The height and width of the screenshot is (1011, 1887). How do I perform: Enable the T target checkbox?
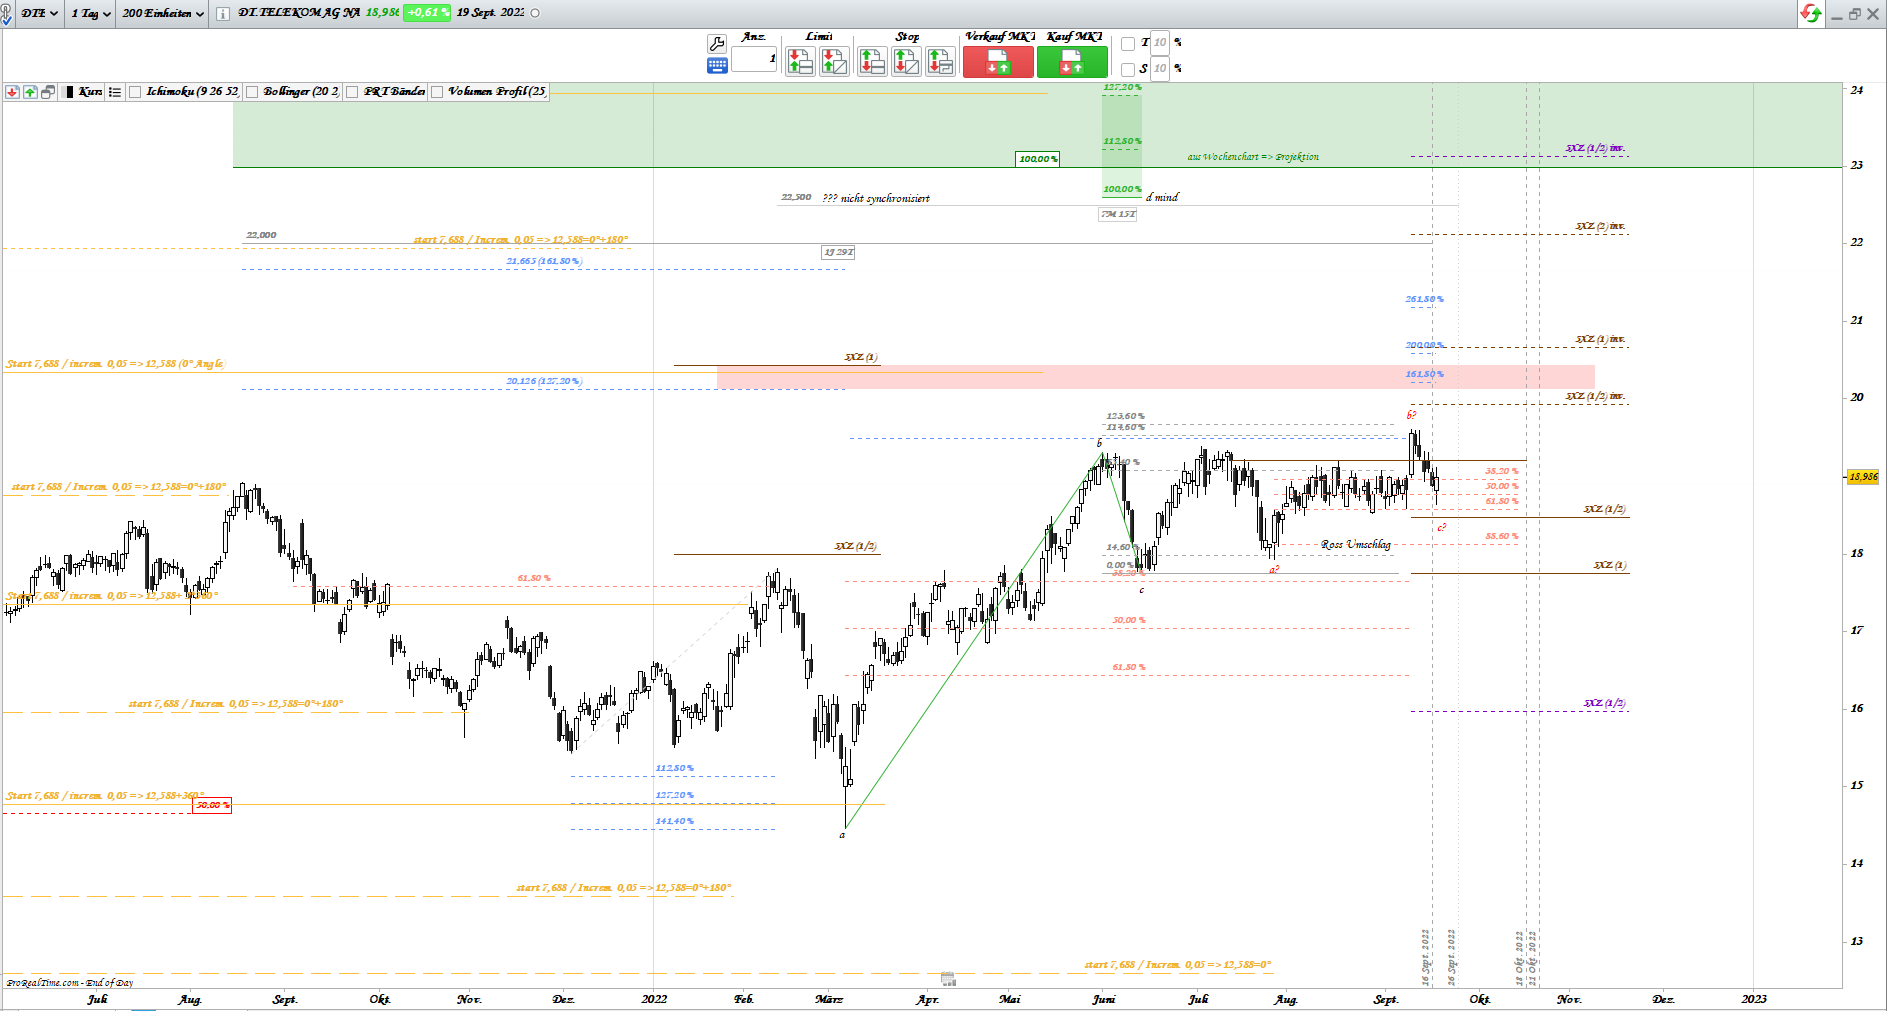click(1128, 43)
